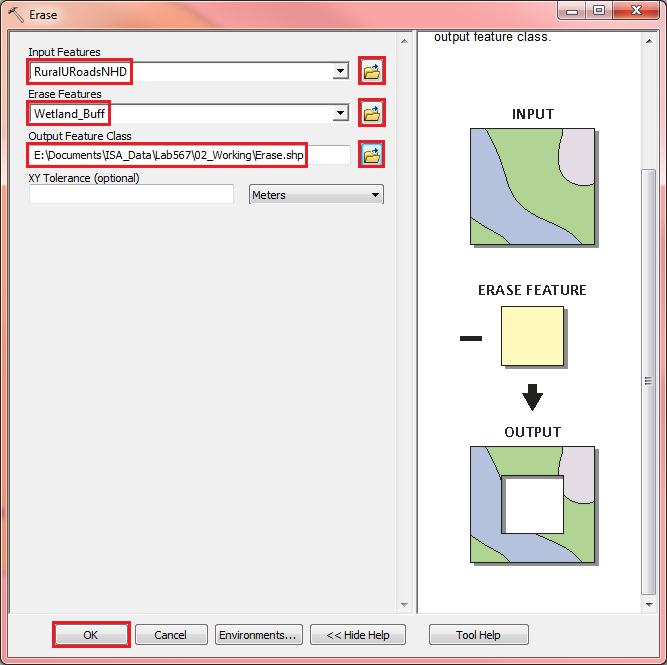Select the OUTPUT diagram illustration
667x665 pixels.
coord(532,503)
